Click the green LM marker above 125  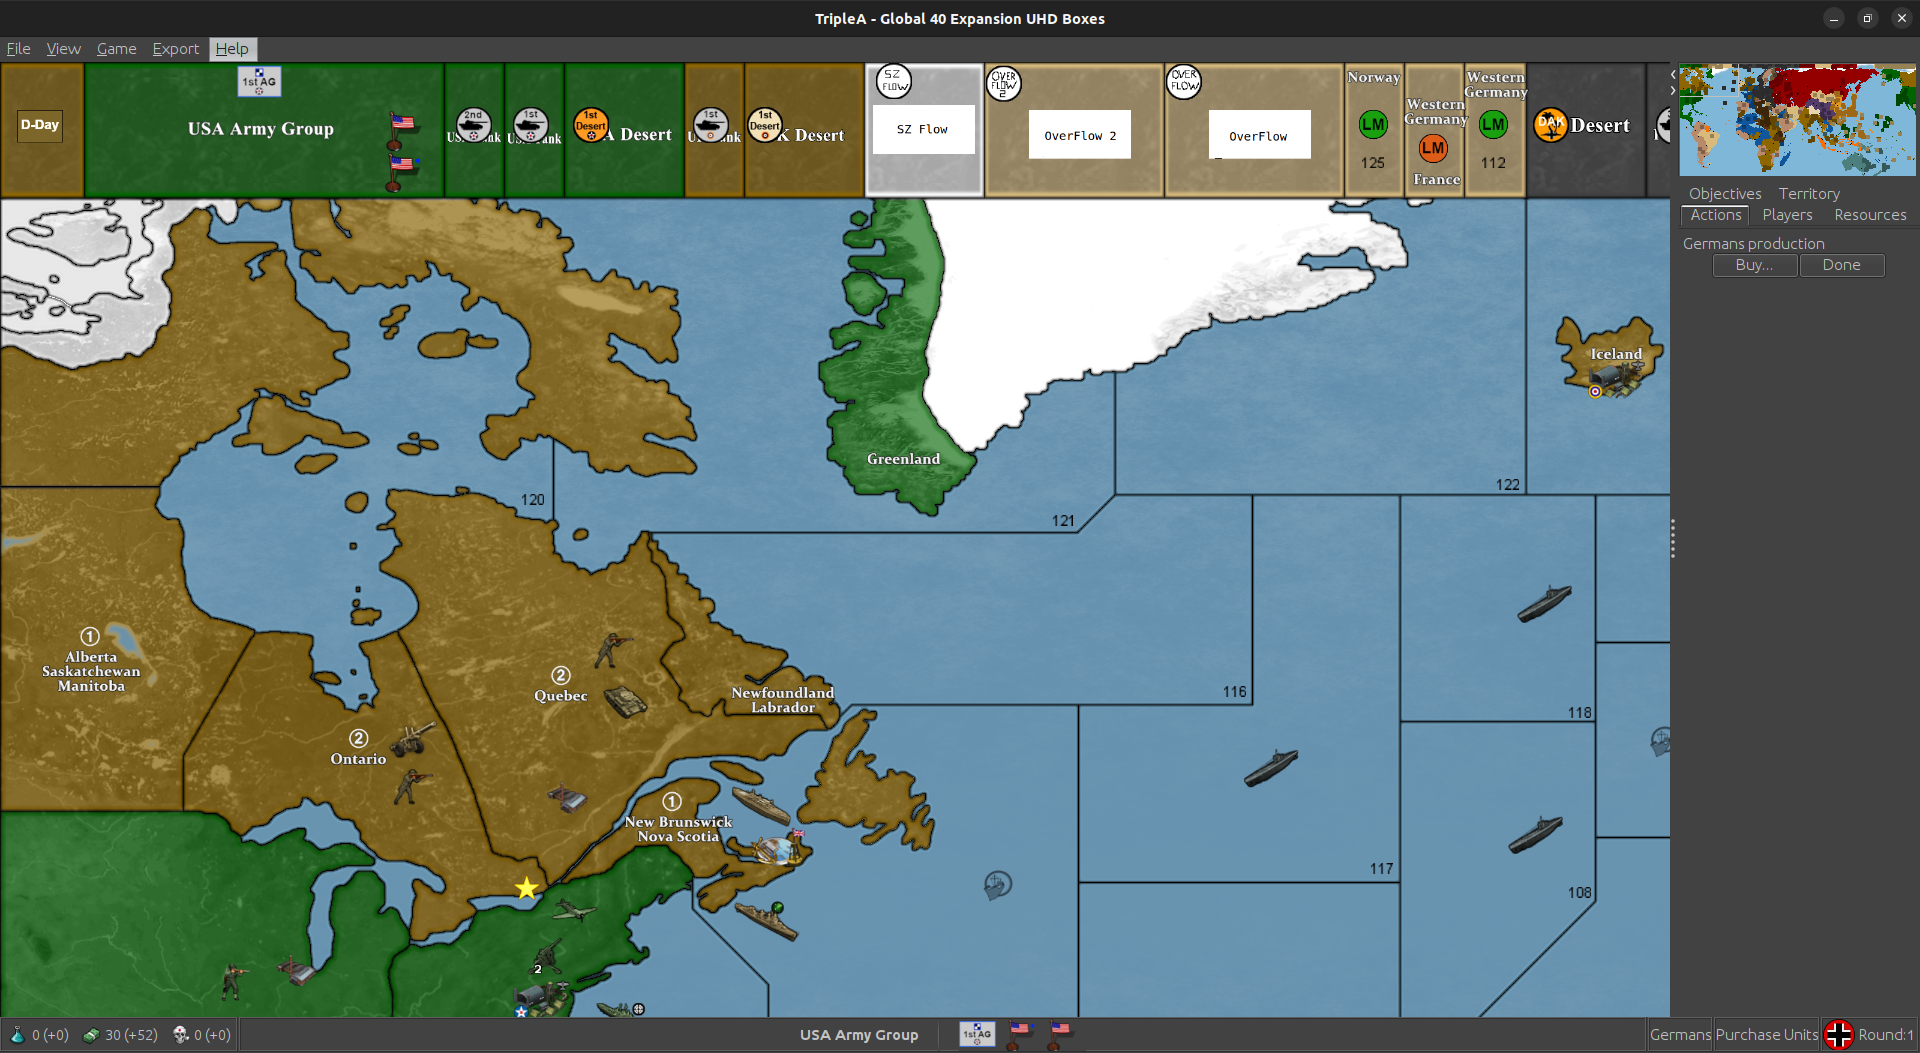tap(1373, 125)
